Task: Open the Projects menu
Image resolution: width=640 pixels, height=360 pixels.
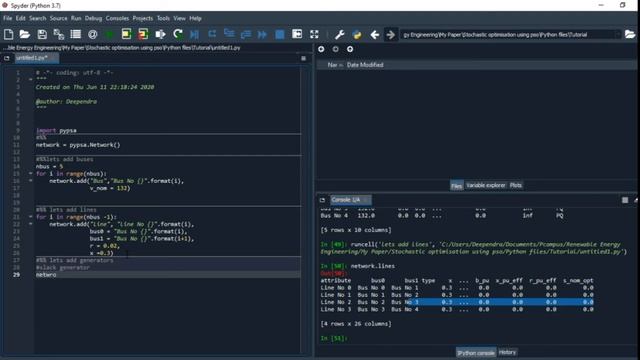Action: (143, 18)
